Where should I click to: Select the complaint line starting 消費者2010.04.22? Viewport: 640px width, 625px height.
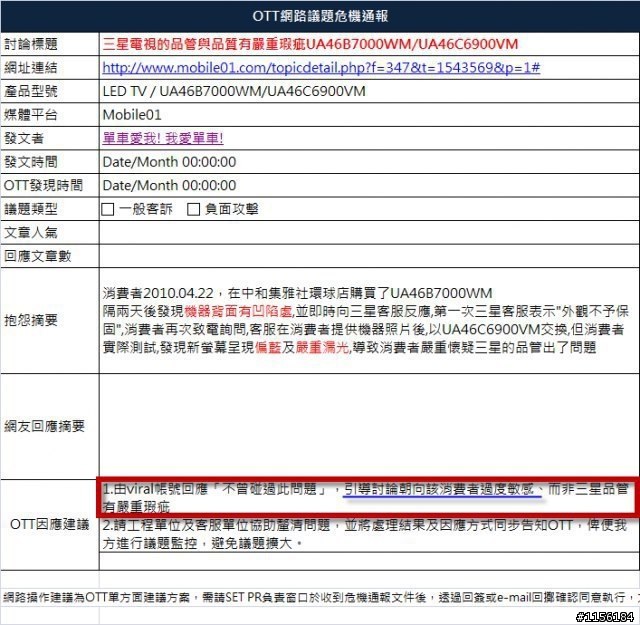(x=297, y=293)
